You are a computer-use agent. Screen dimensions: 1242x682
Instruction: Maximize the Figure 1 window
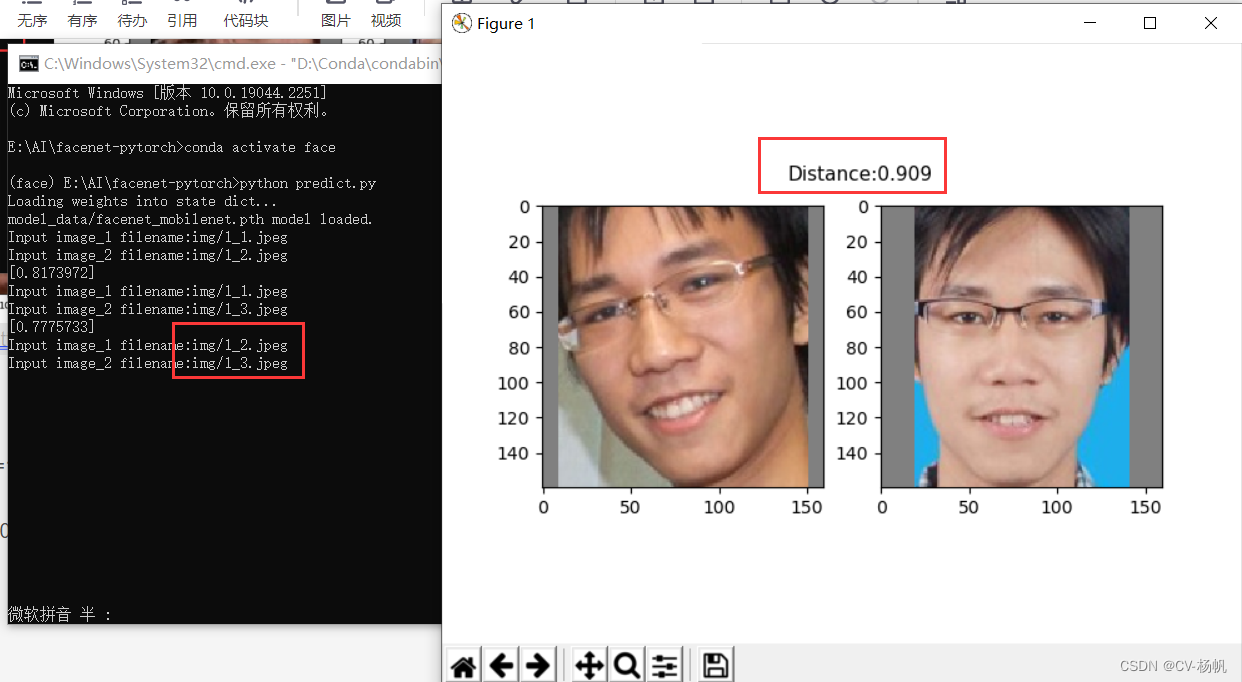pyautogui.click(x=1150, y=23)
